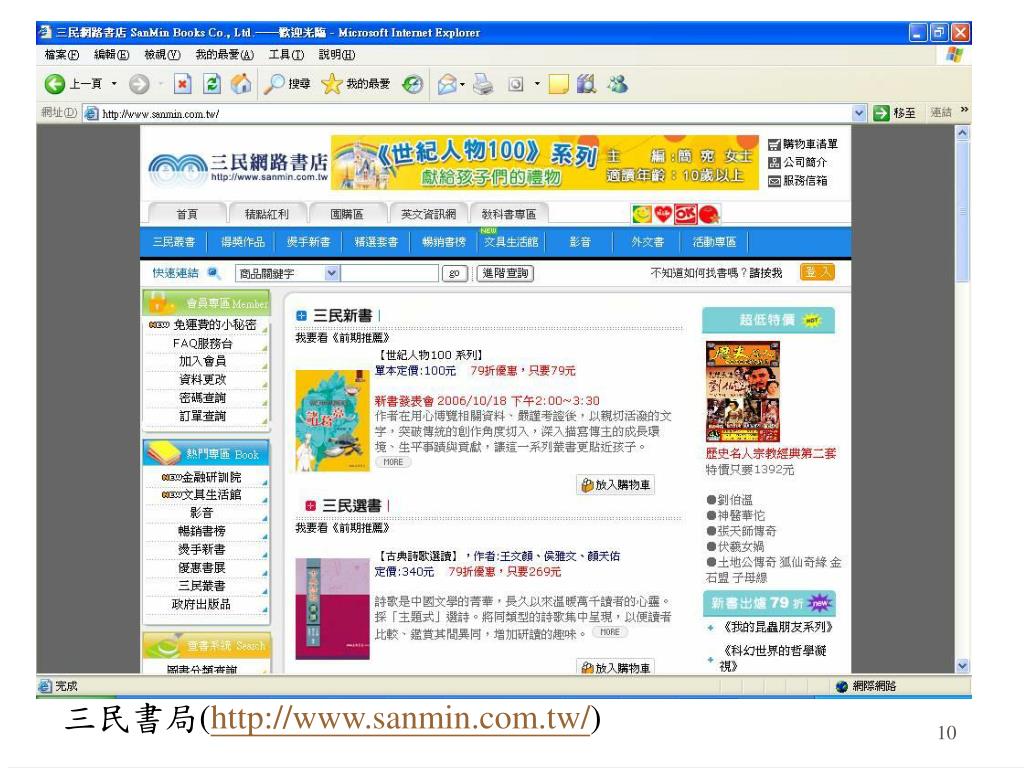The height and width of the screenshot is (768, 1024).
Task: Click the red OK logo icon
Action: coord(685,214)
